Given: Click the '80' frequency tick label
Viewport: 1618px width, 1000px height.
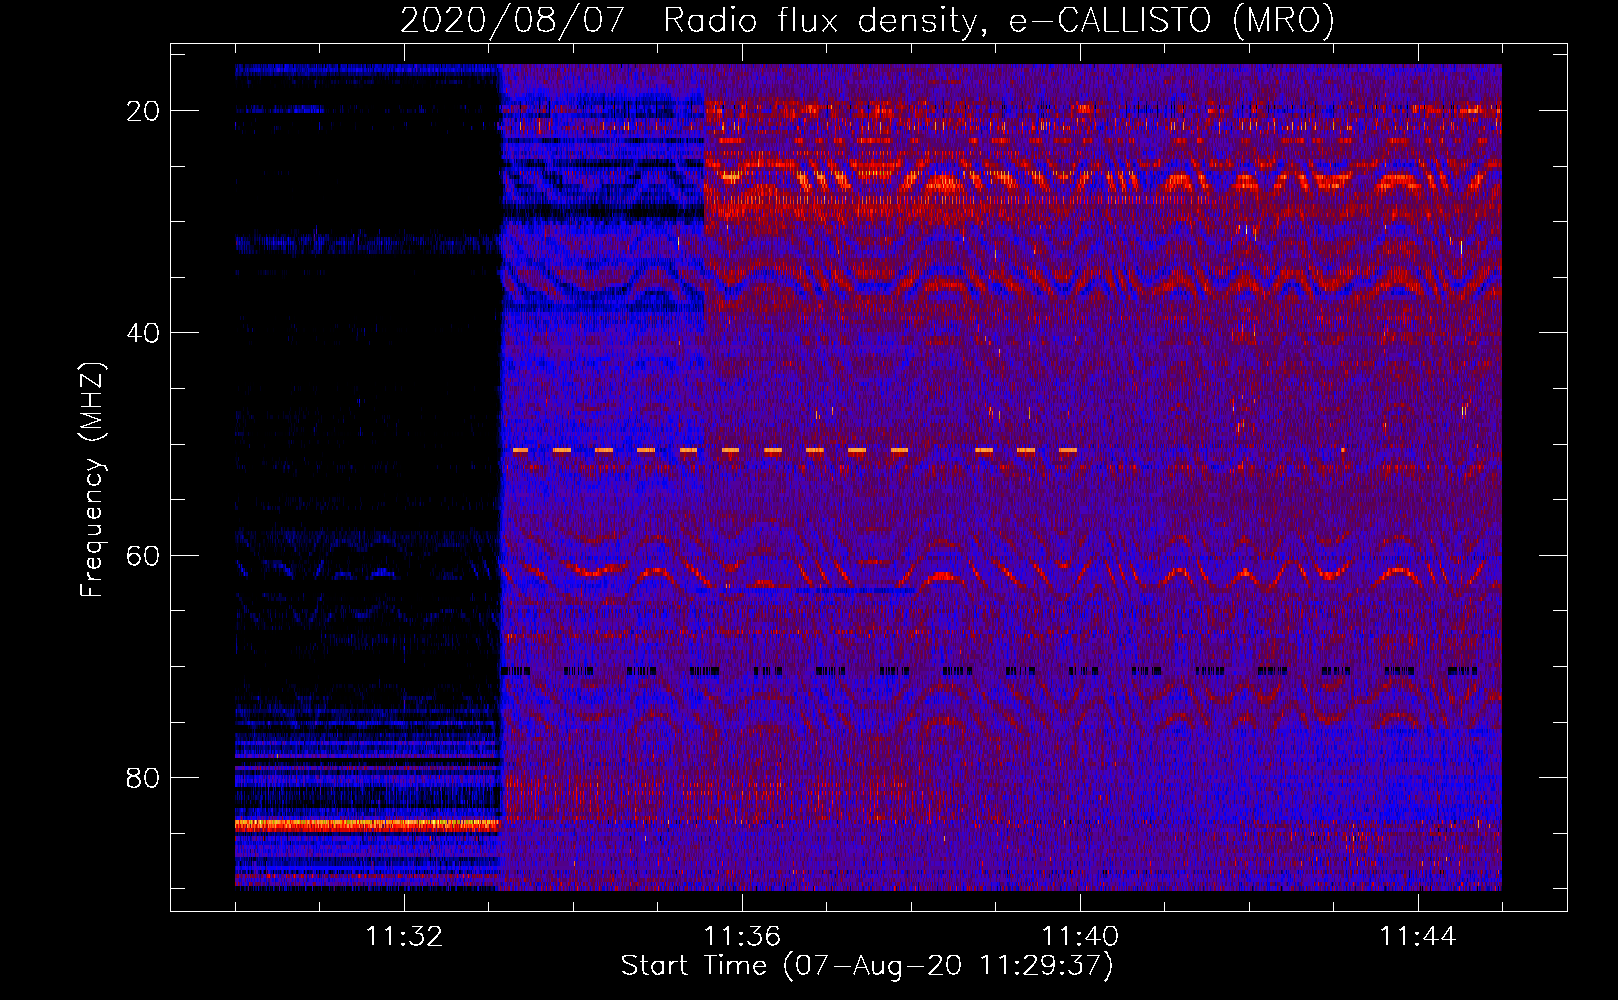Looking at the screenshot, I should click(144, 778).
